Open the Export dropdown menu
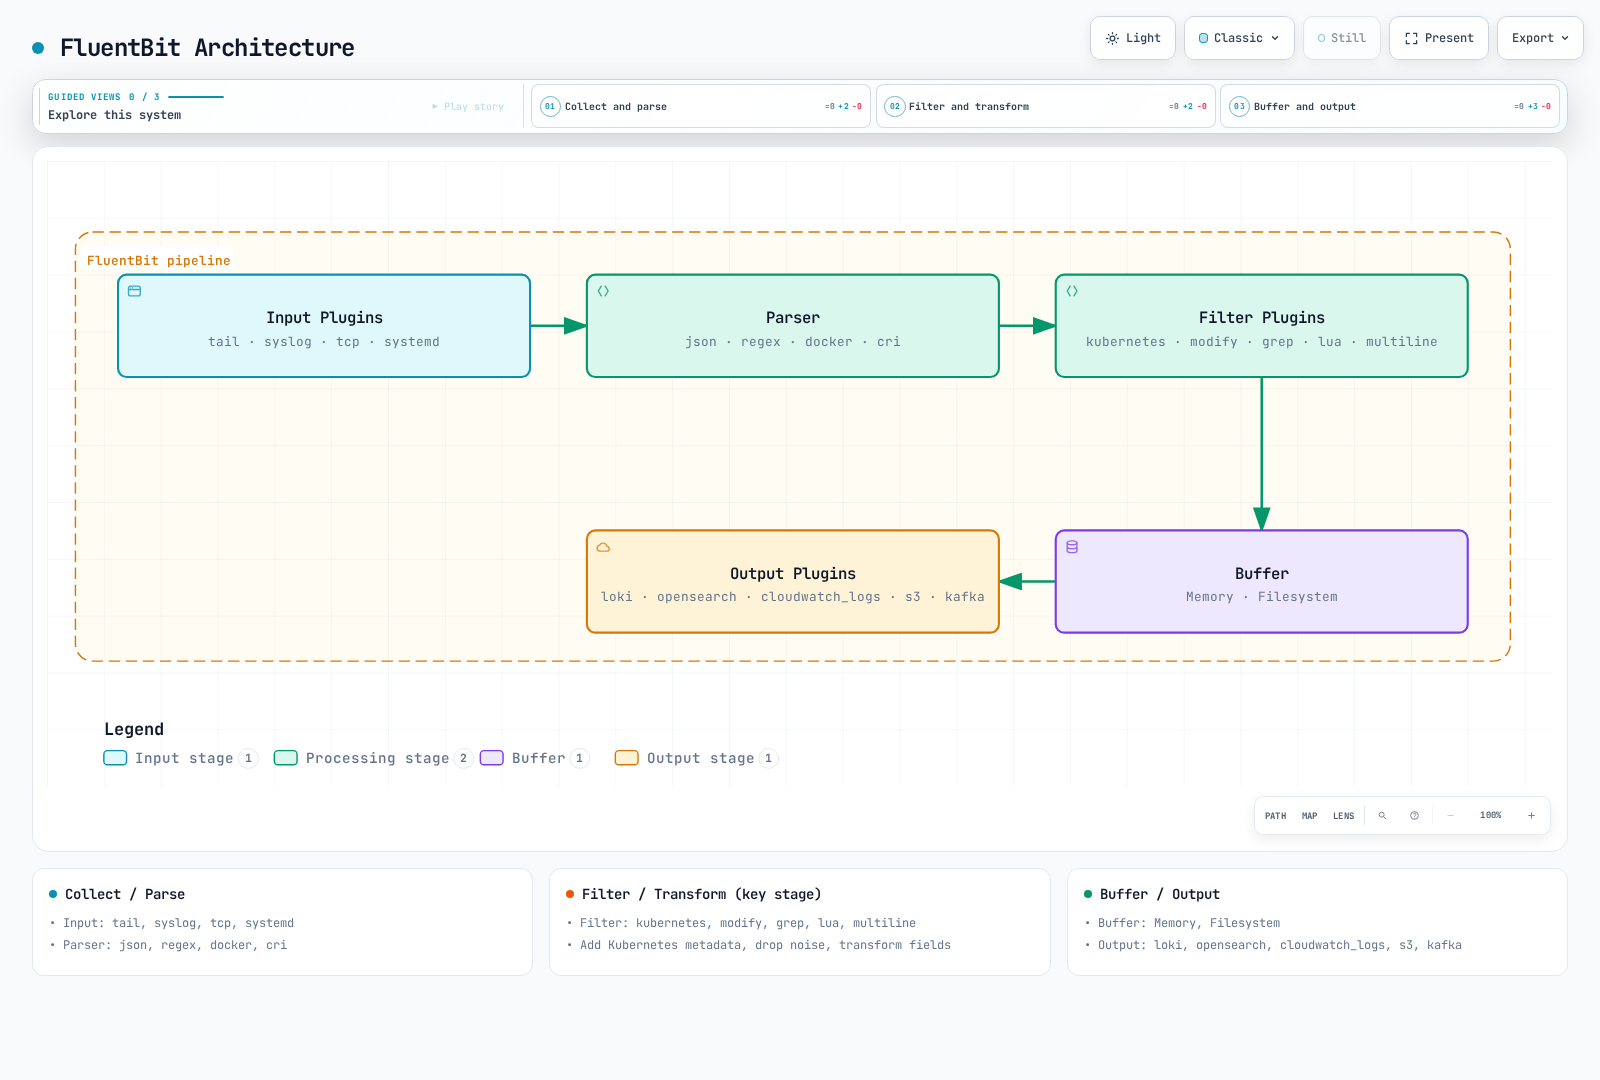Image resolution: width=1600 pixels, height=1080 pixels. tap(1540, 38)
